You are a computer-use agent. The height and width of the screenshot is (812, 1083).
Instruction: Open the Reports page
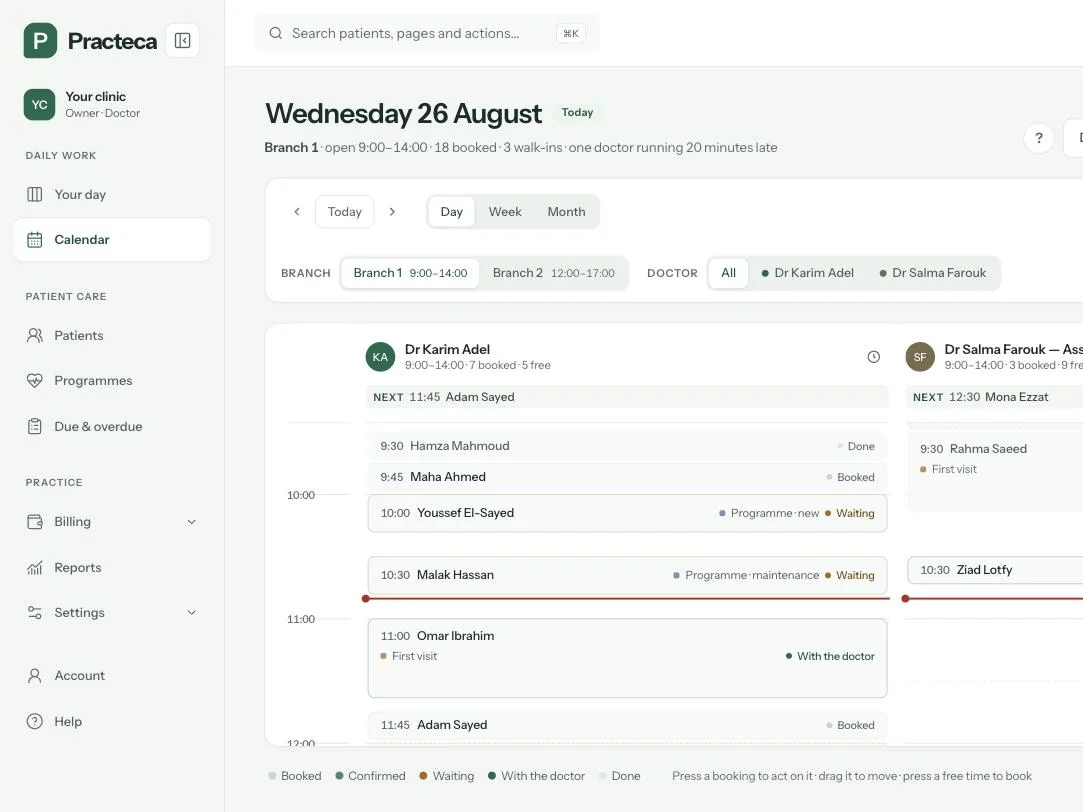pos(112,568)
